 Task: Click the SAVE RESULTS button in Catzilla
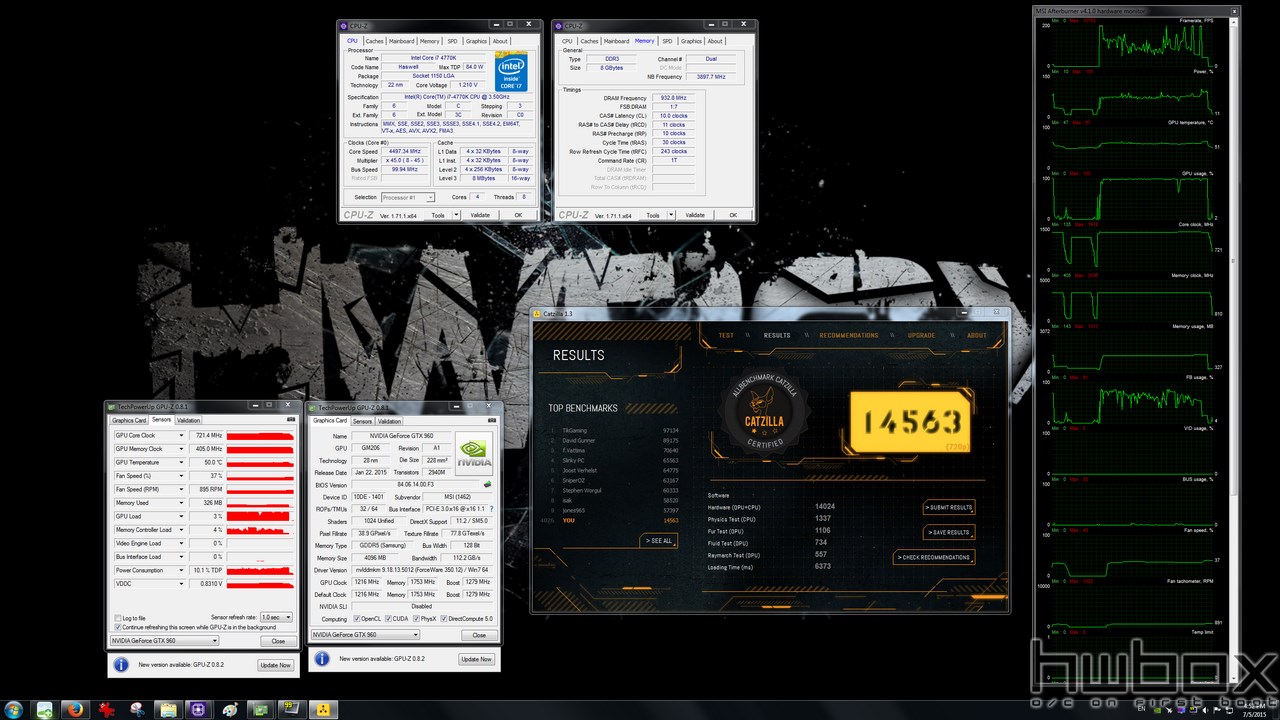(x=949, y=532)
